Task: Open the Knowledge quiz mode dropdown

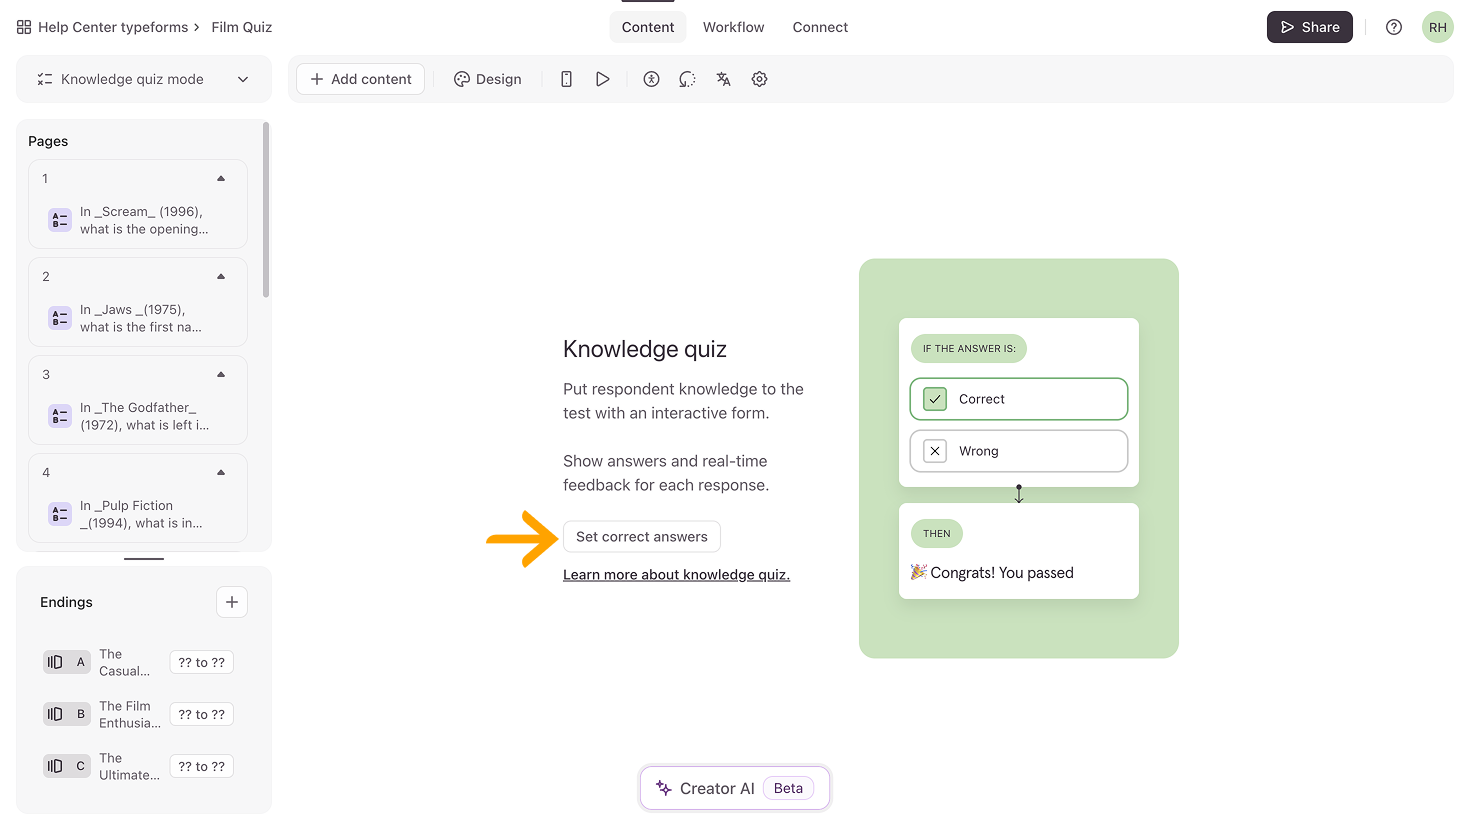Action: tap(143, 79)
